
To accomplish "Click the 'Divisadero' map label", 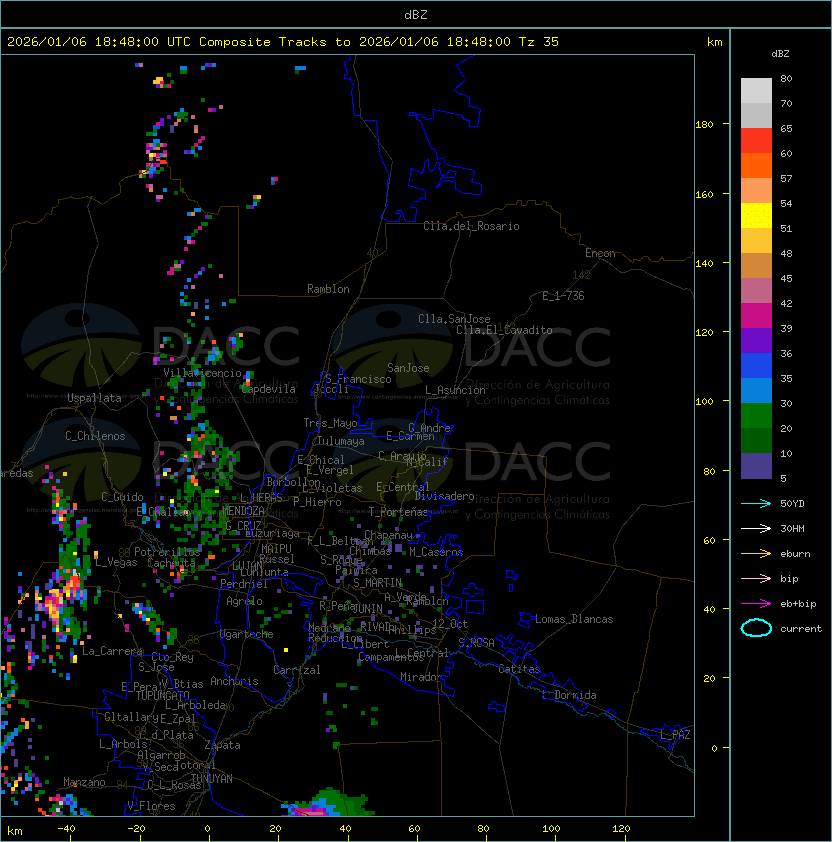I will coord(444,496).
